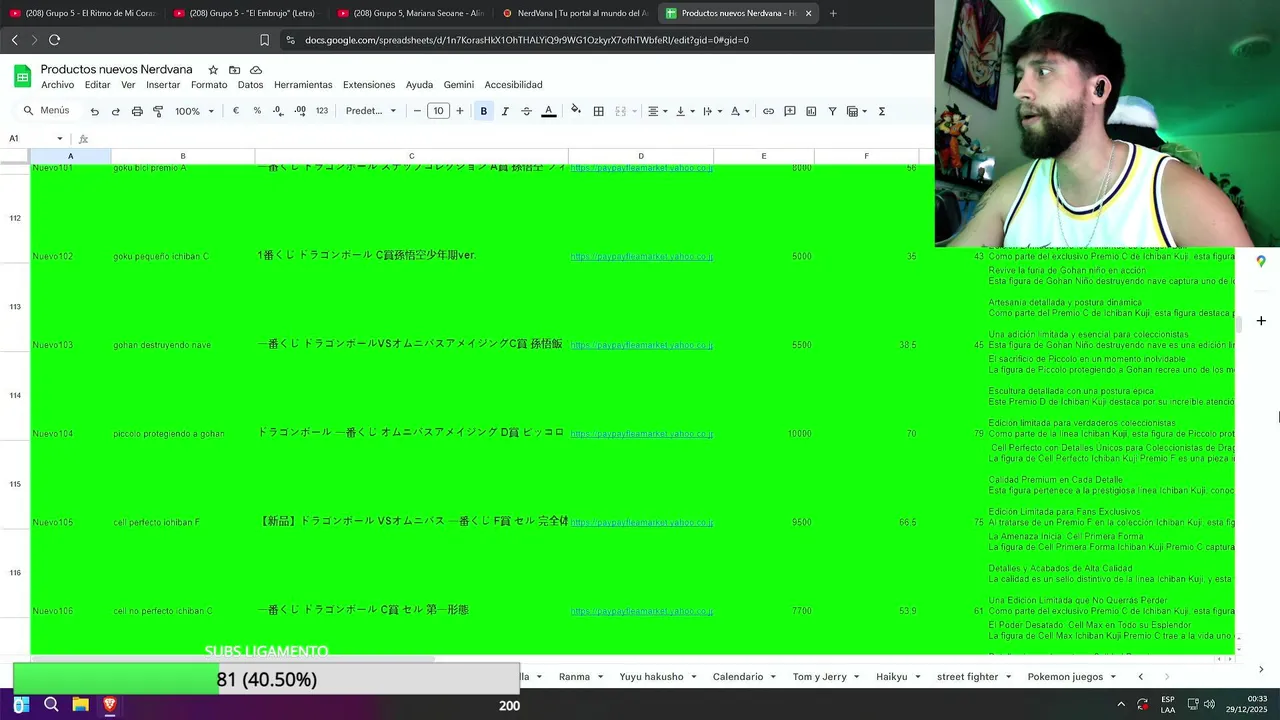1280x720 pixels.
Task: Click the cloud document status icon
Action: point(256,70)
